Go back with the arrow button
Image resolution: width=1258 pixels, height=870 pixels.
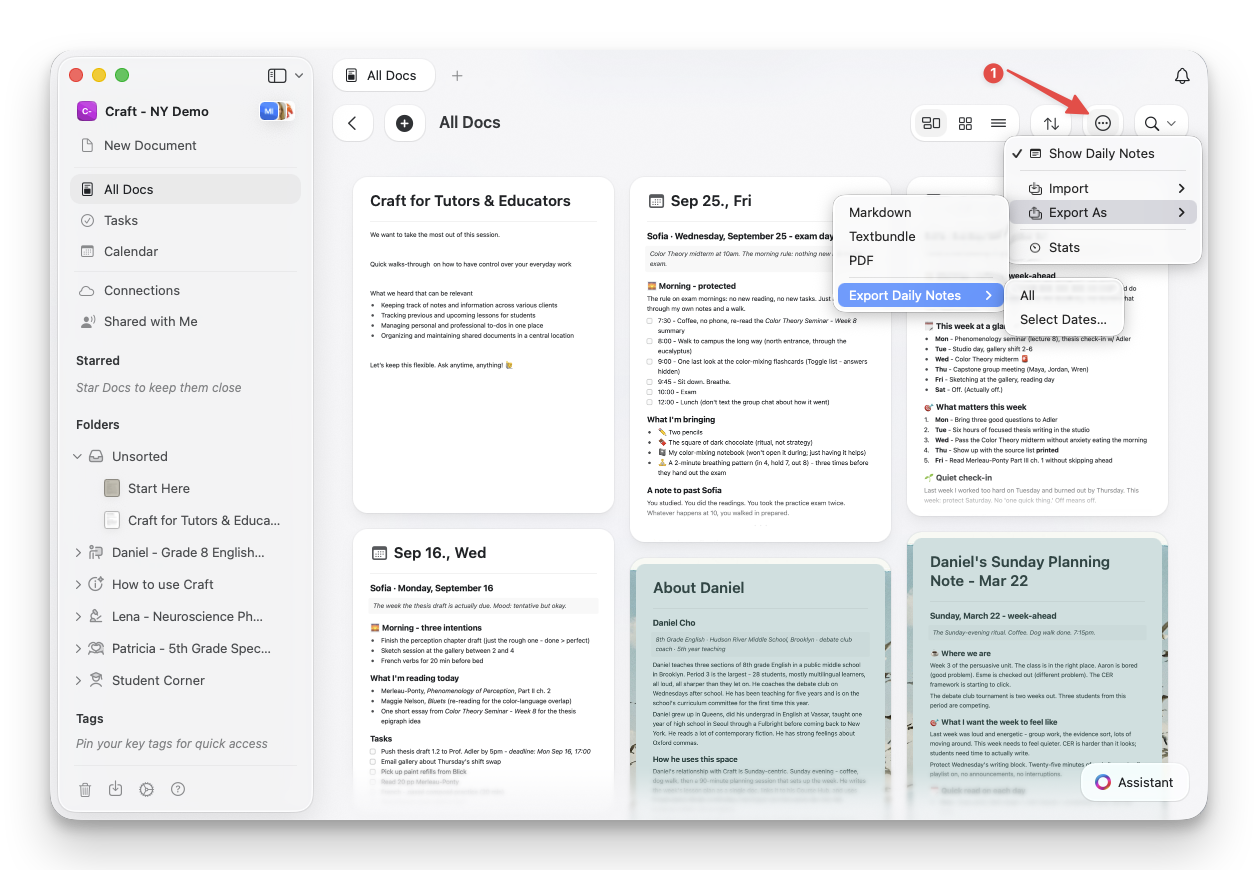(352, 123)
